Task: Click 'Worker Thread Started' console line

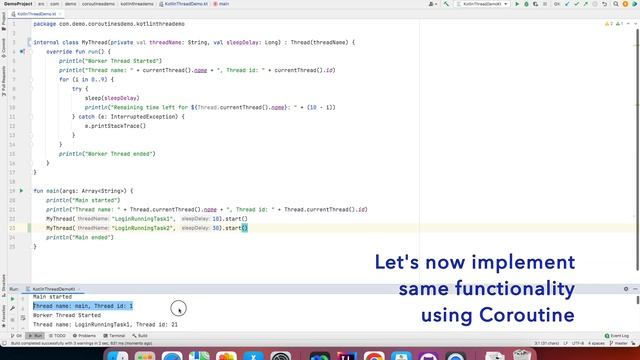Action: [x=67, y=316]
